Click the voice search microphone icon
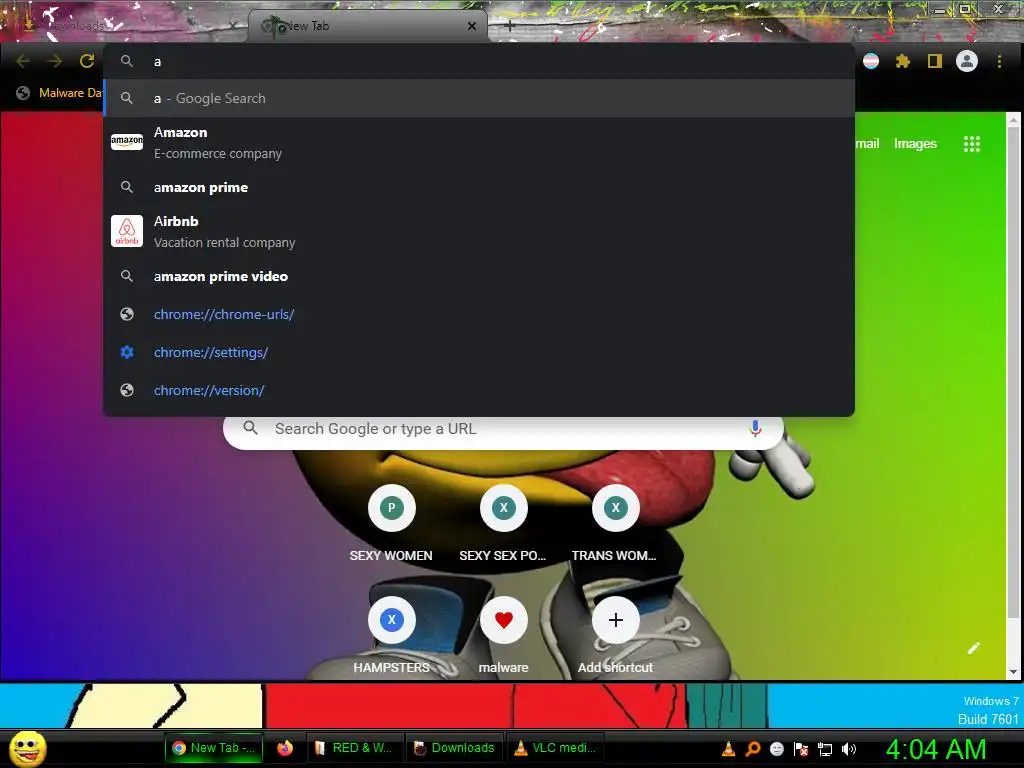This screenshot has width=1024, height=768. tap(755, 428)
